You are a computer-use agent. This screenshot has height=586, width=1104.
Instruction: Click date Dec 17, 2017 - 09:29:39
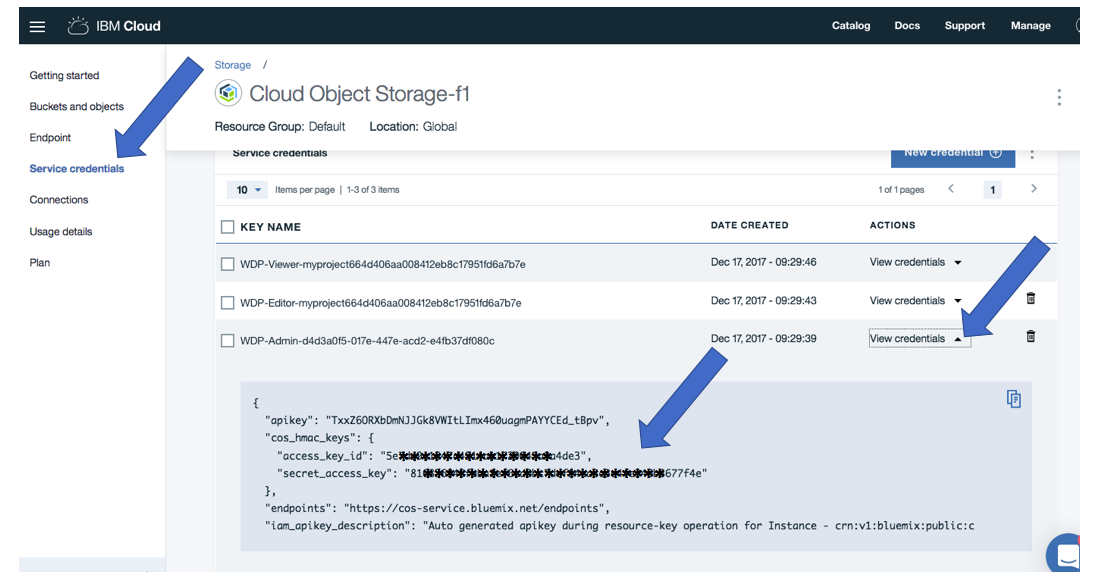click(x=763, y=339)
